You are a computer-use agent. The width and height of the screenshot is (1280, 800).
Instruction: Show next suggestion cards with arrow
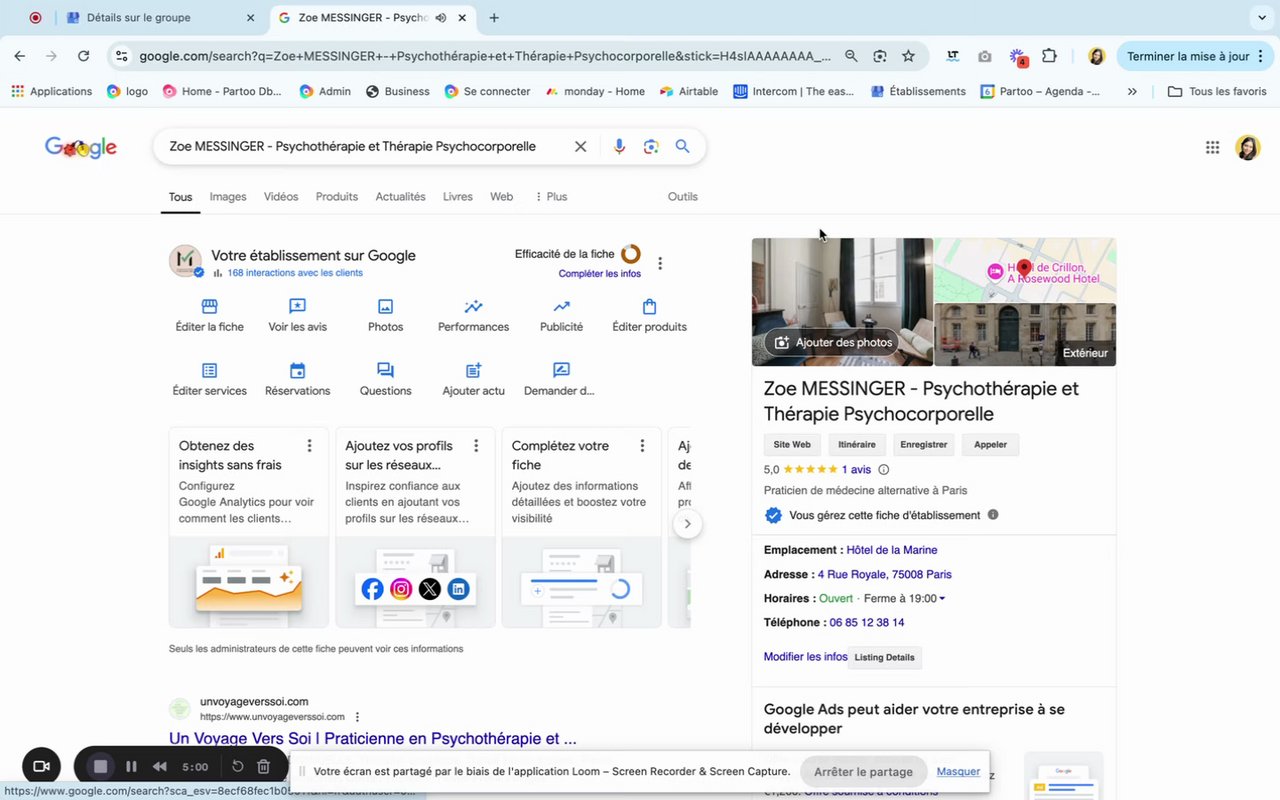tap(687, 524)
